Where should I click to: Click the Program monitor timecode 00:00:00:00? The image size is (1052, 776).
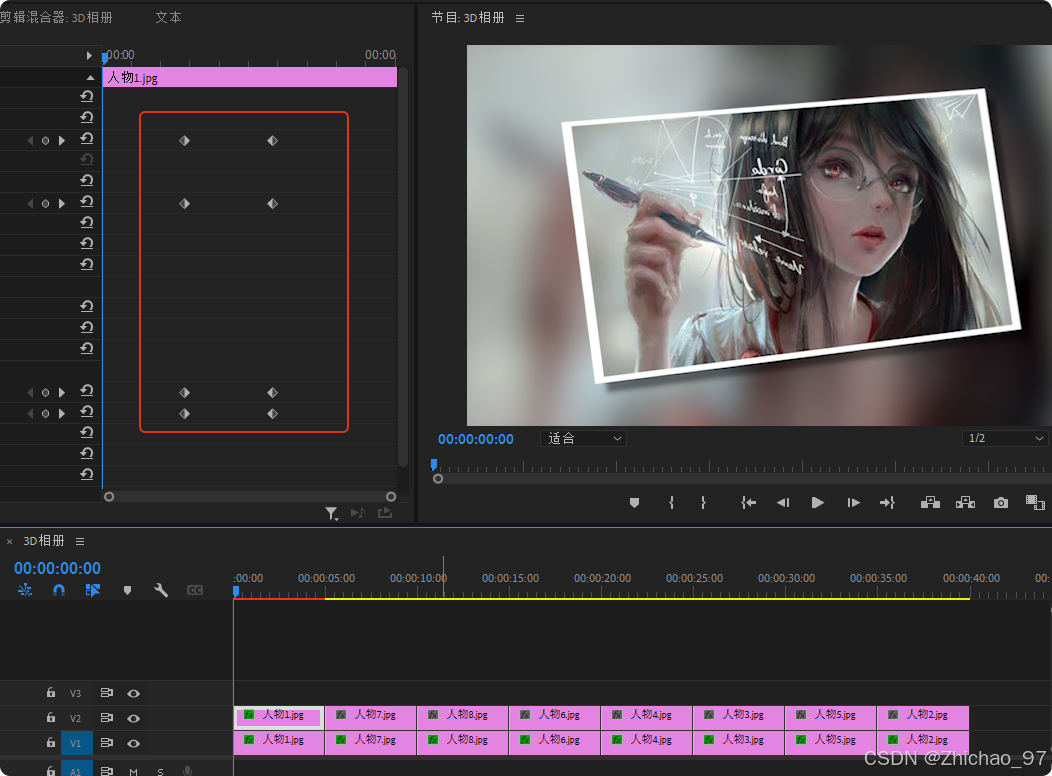(476, 439)
